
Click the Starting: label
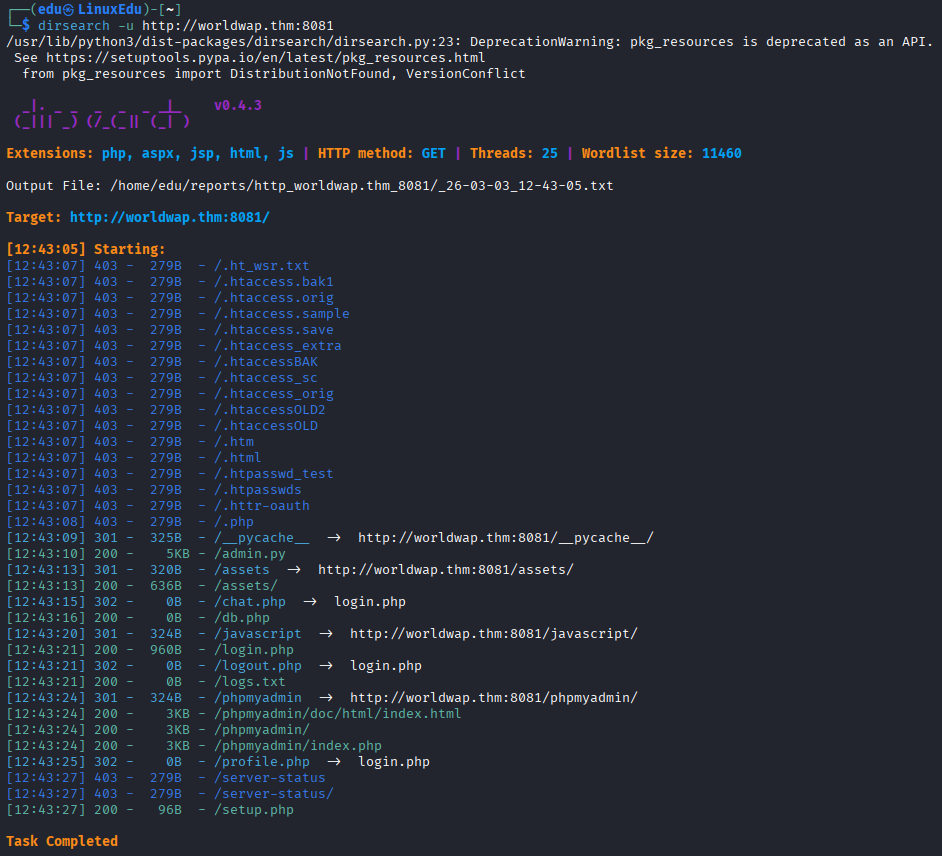(130, 249)
